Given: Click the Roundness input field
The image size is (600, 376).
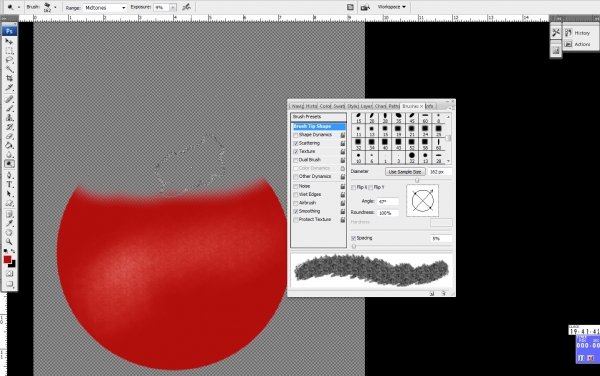Looking at the screenshot, I should [x=388, y=213].
